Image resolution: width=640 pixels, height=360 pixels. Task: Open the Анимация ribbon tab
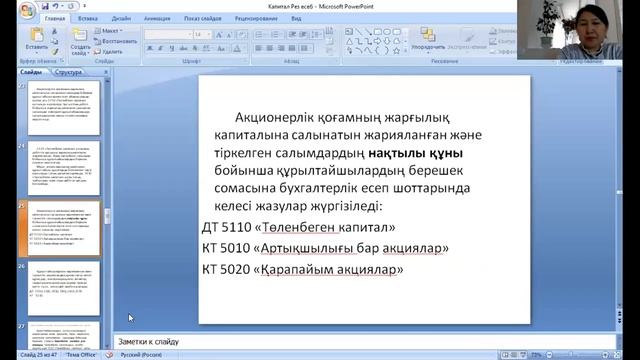pyautogui.click(x=157, y=18)
